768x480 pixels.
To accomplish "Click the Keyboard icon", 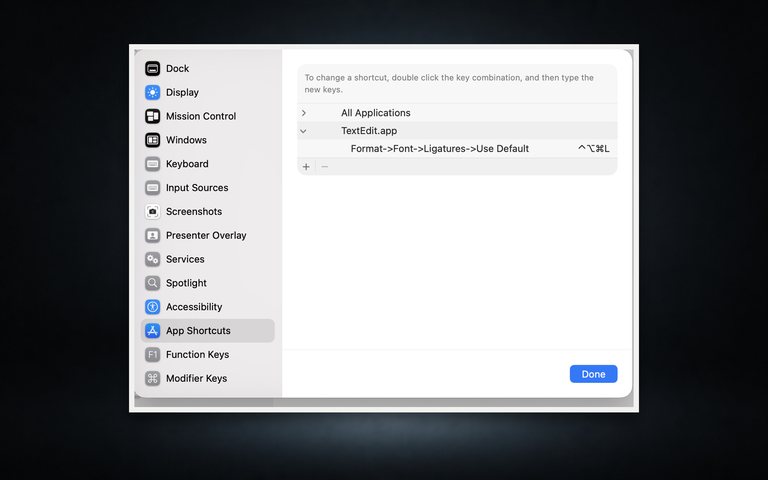I will coord(152,164).
